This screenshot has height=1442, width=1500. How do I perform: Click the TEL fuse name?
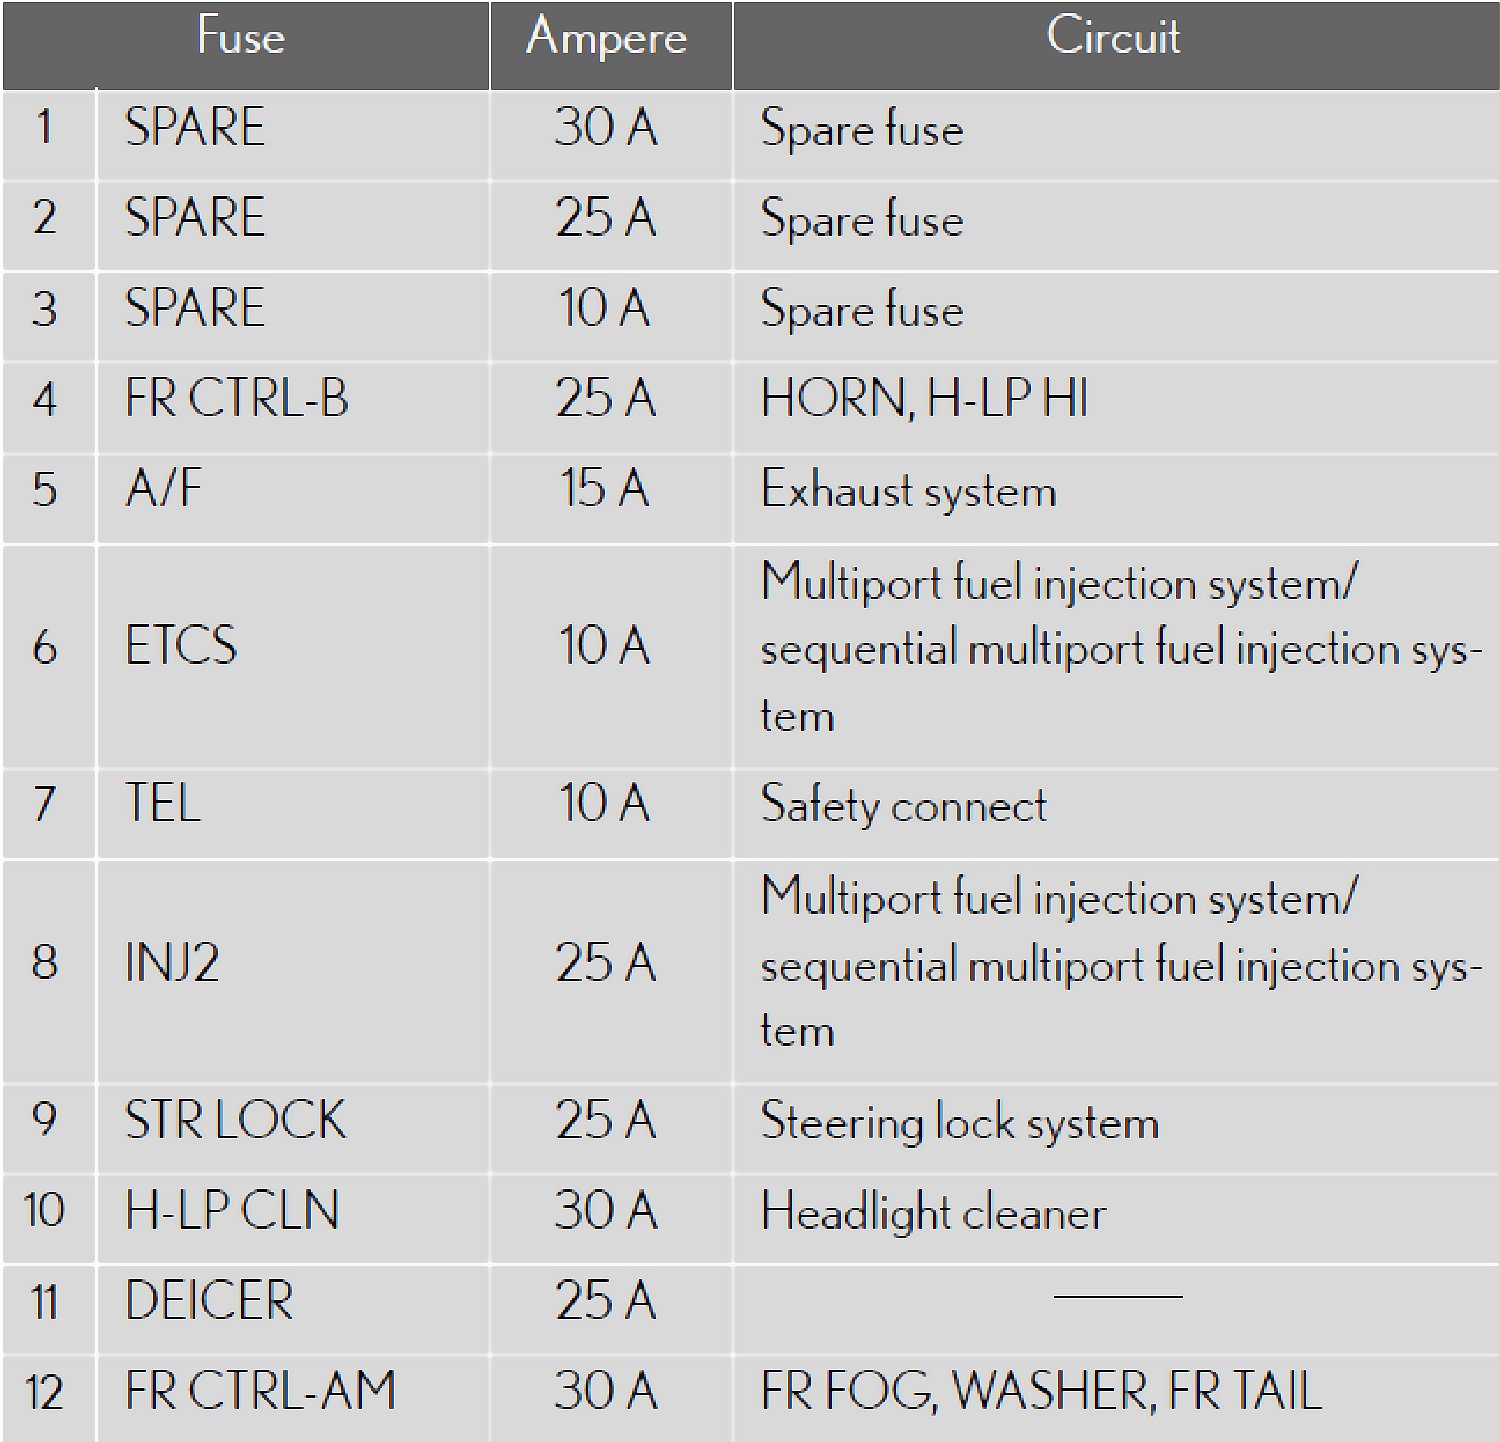163,803
